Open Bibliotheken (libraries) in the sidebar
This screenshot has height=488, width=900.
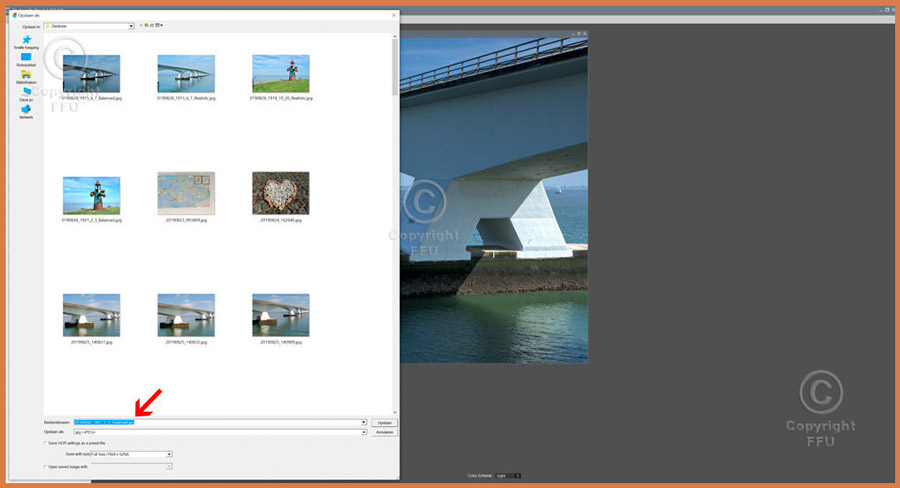(x=26, y=78)
